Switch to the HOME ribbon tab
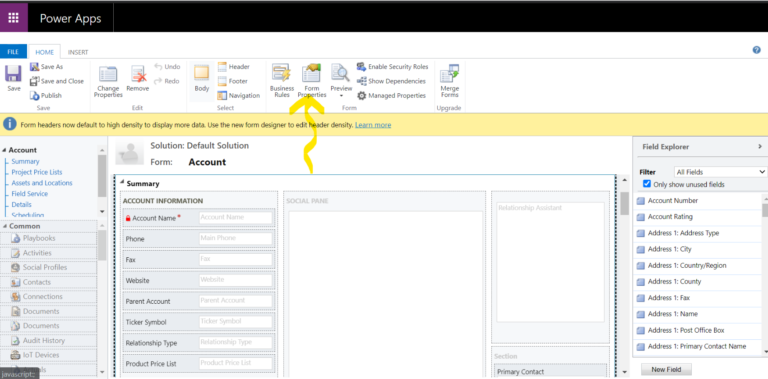The width and height of the screenshot is (768, 379). 45,52
